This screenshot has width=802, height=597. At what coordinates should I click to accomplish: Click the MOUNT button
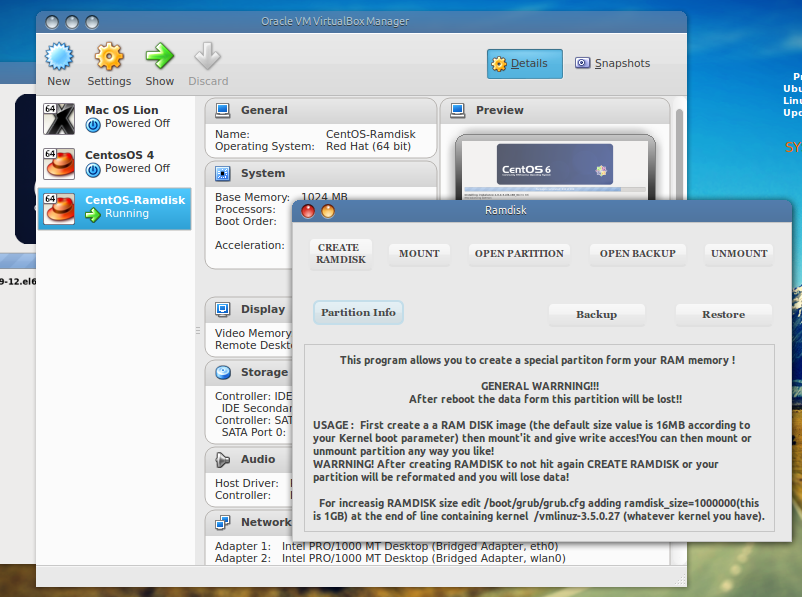click(x=419, y=254)
